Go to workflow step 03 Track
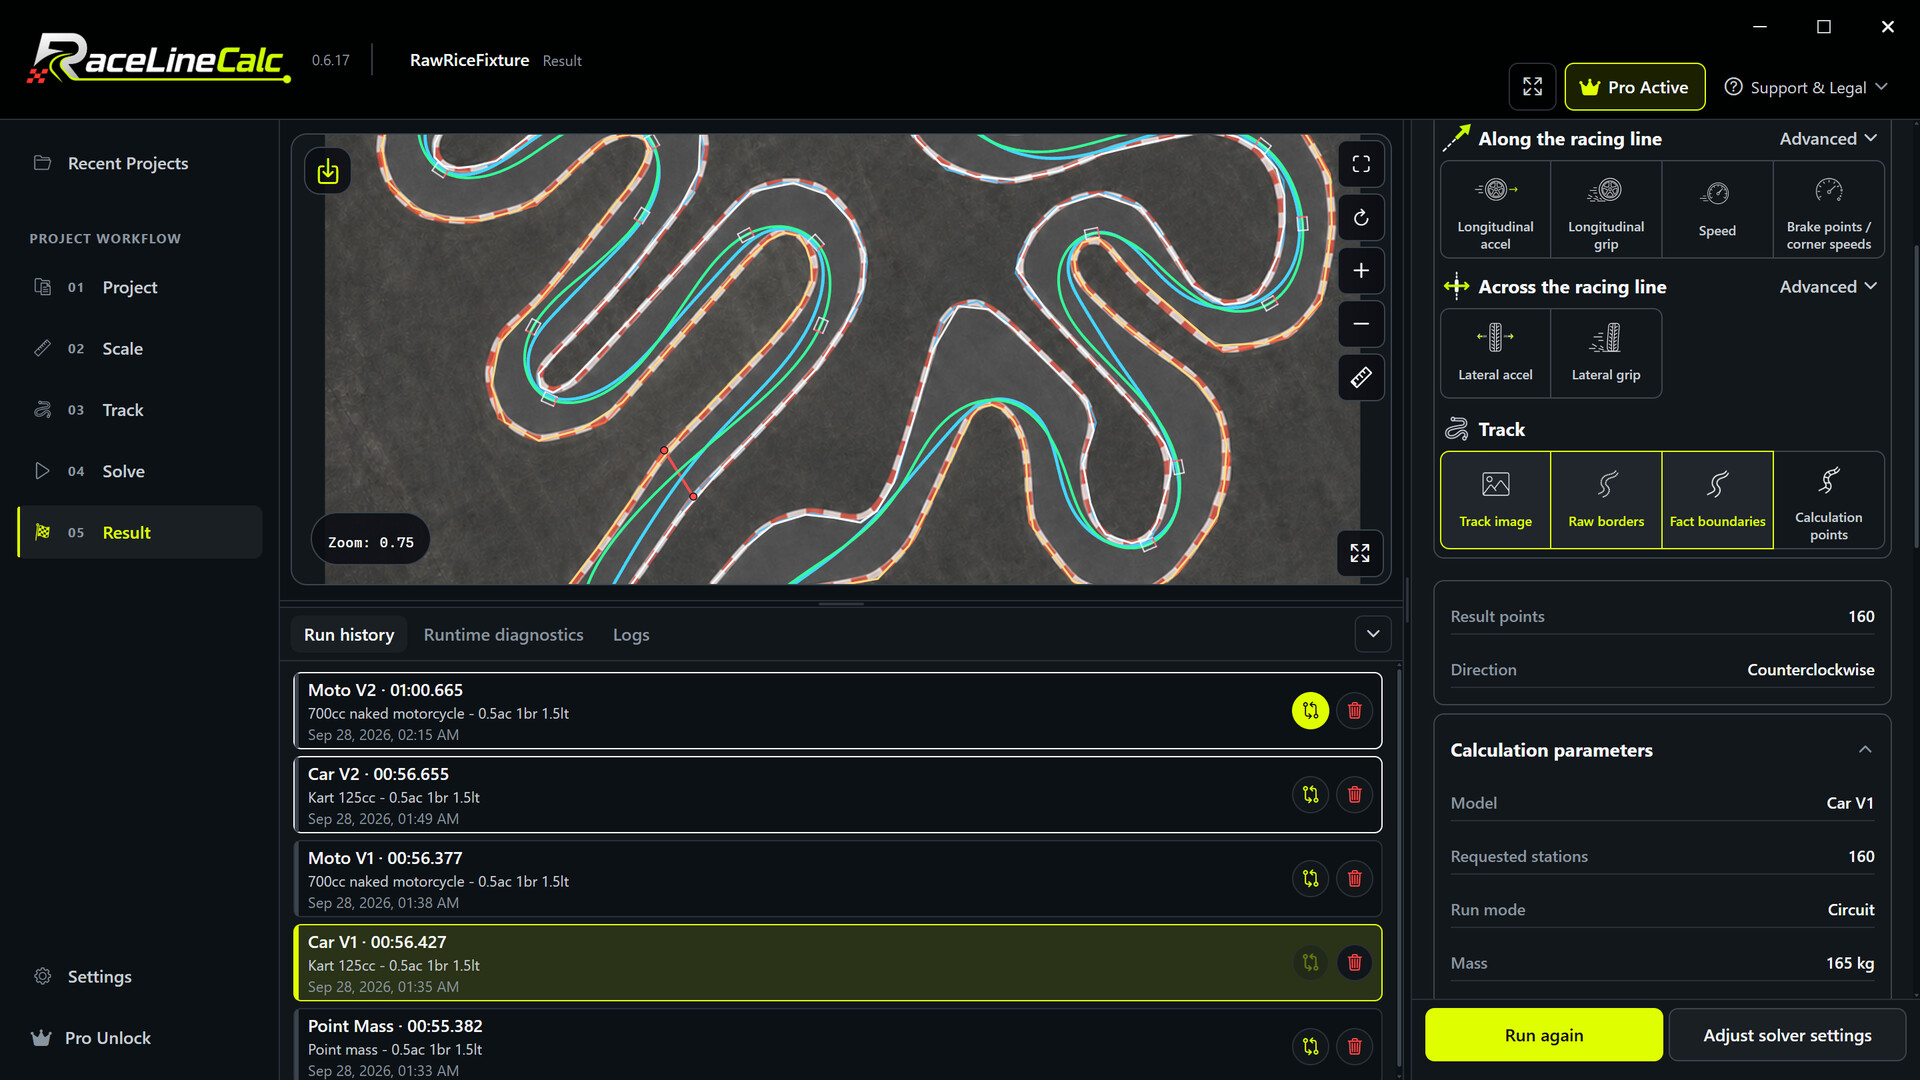Viewport: 1920px width, 1080px height. pos(140,410)
